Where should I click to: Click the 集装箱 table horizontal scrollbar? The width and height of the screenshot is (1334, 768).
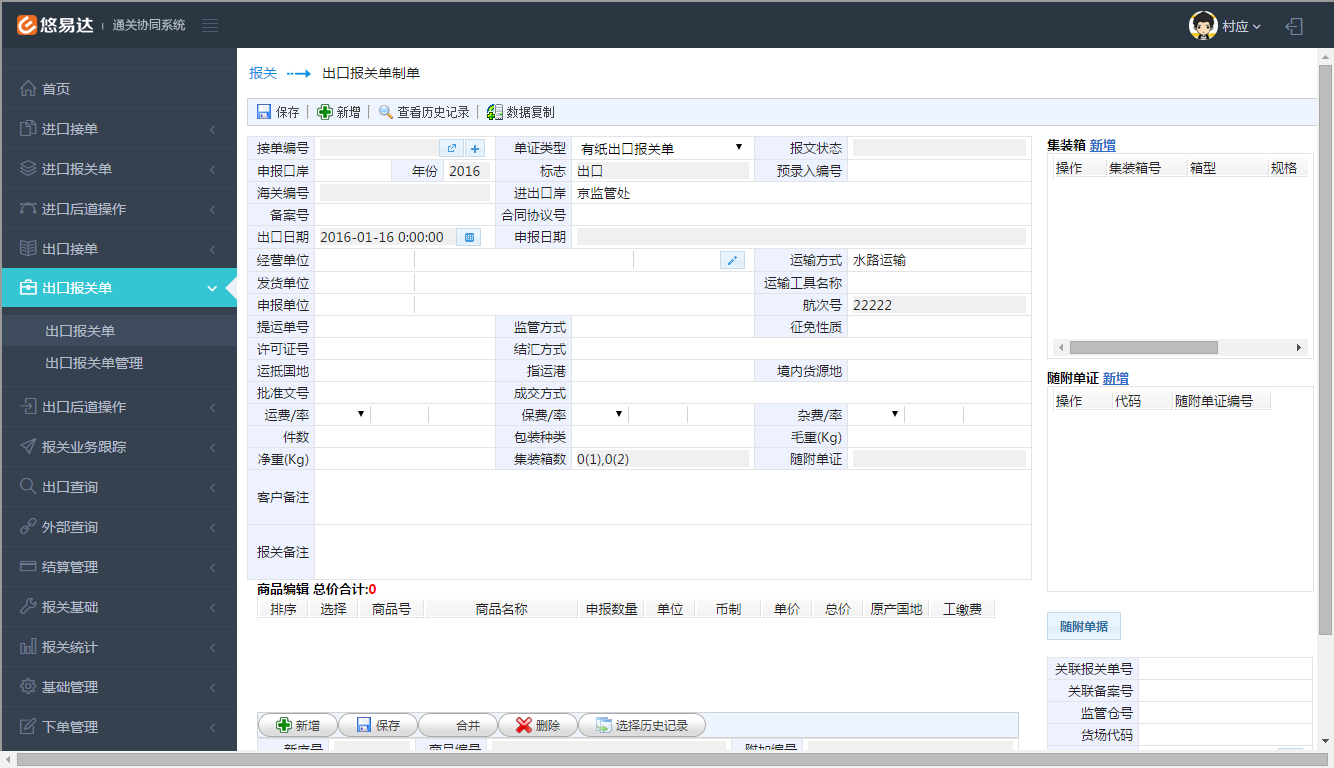click(1143, 348)
